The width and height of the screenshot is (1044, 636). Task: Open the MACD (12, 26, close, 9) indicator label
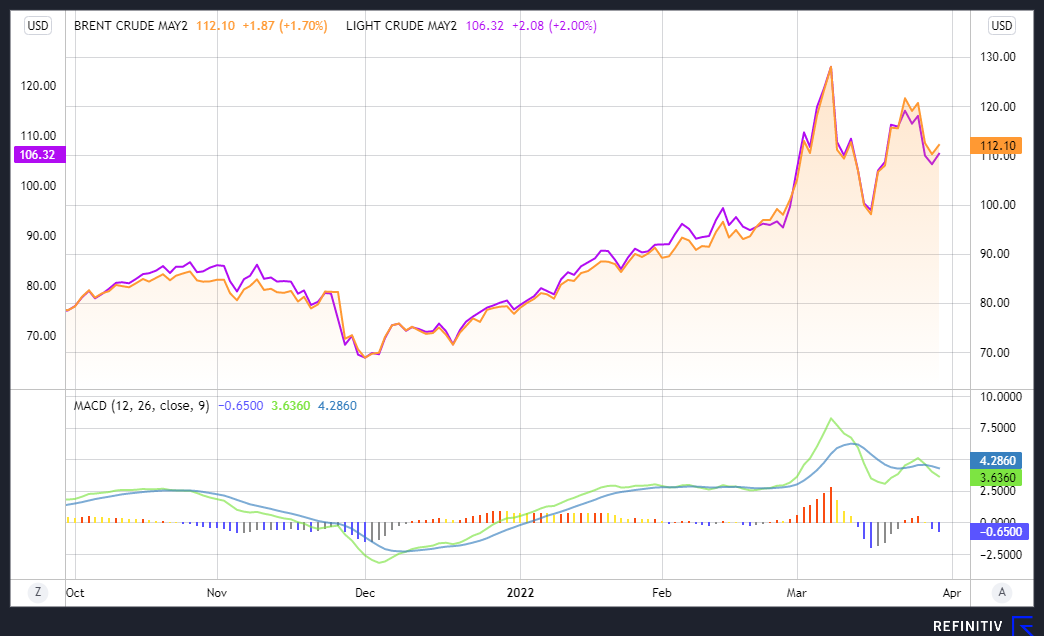pyautogui.click(x=141, y=406)
